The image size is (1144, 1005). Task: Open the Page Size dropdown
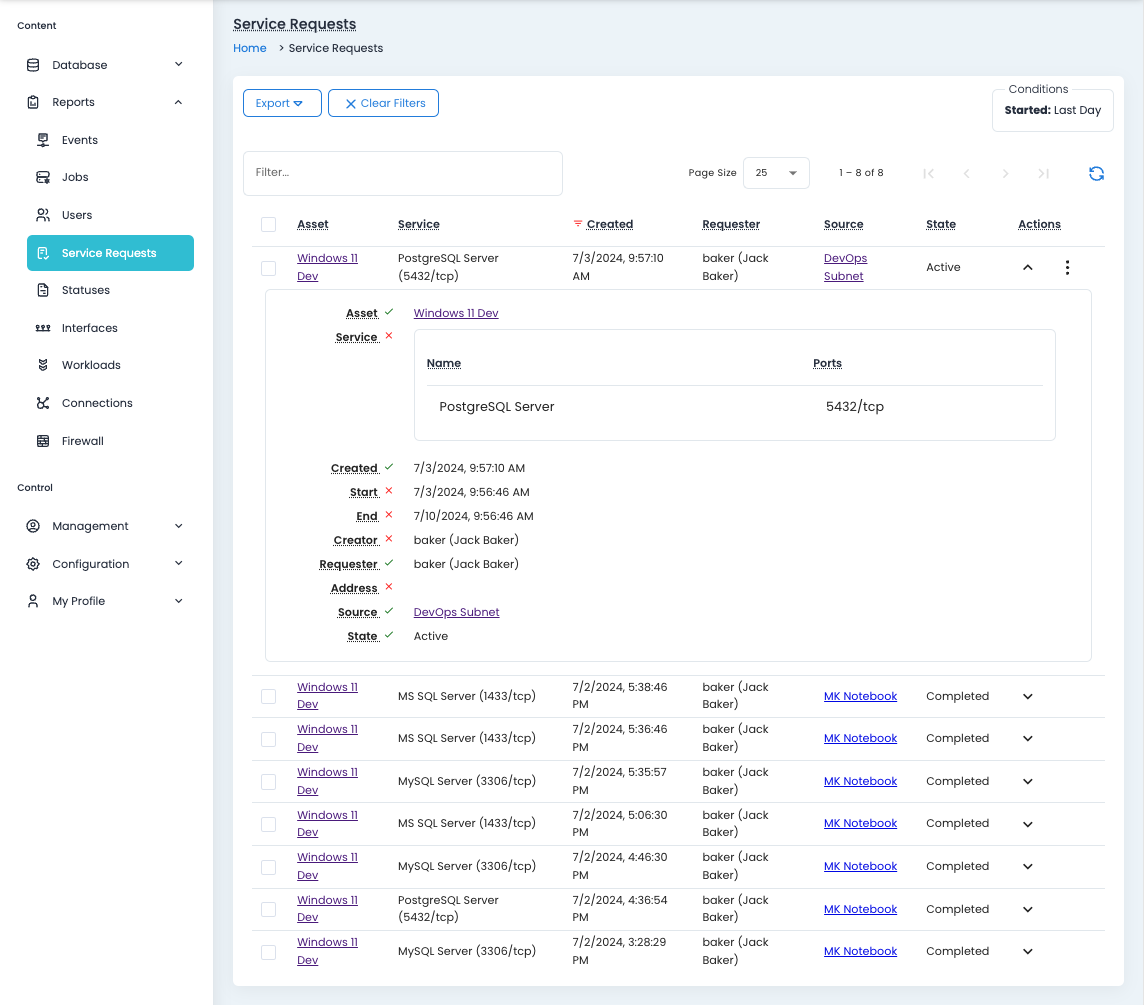(x=776, y=173)
